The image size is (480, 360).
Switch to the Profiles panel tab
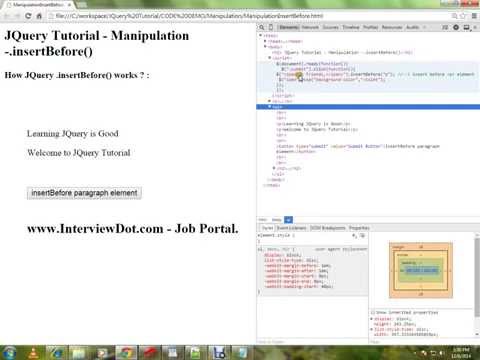click(370, 27)
